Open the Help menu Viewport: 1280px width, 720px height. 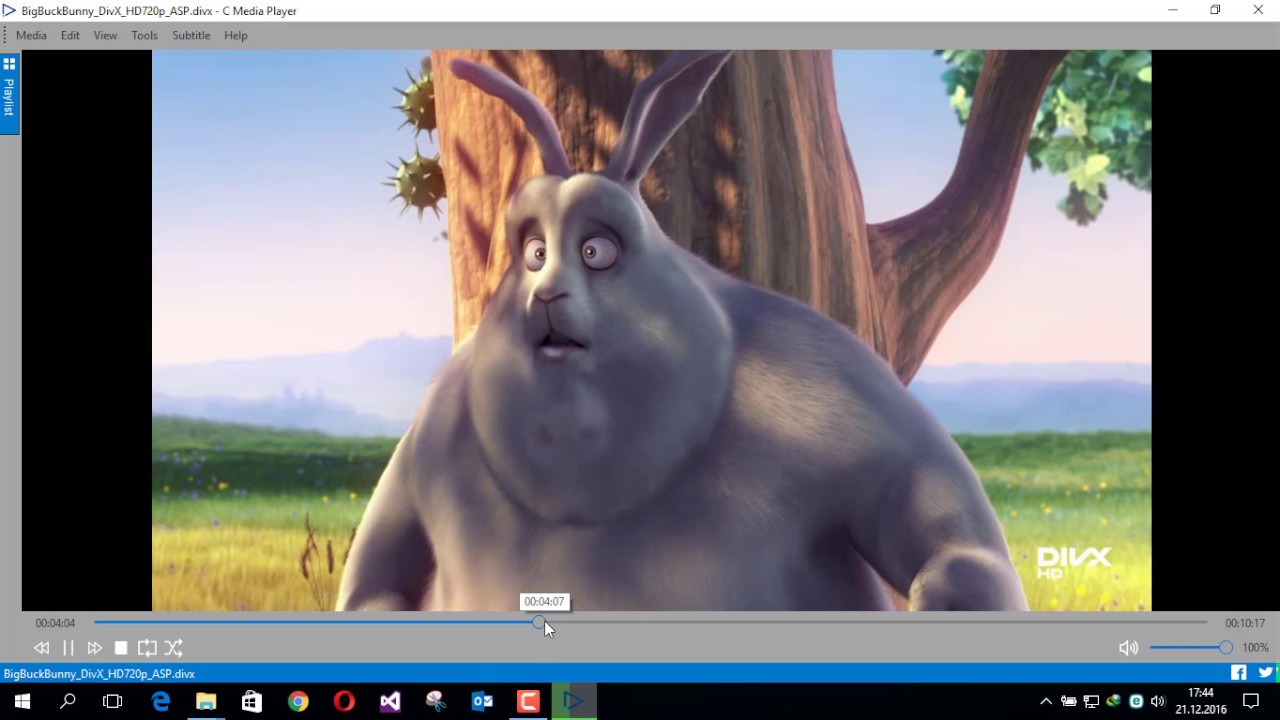point(236,35)
